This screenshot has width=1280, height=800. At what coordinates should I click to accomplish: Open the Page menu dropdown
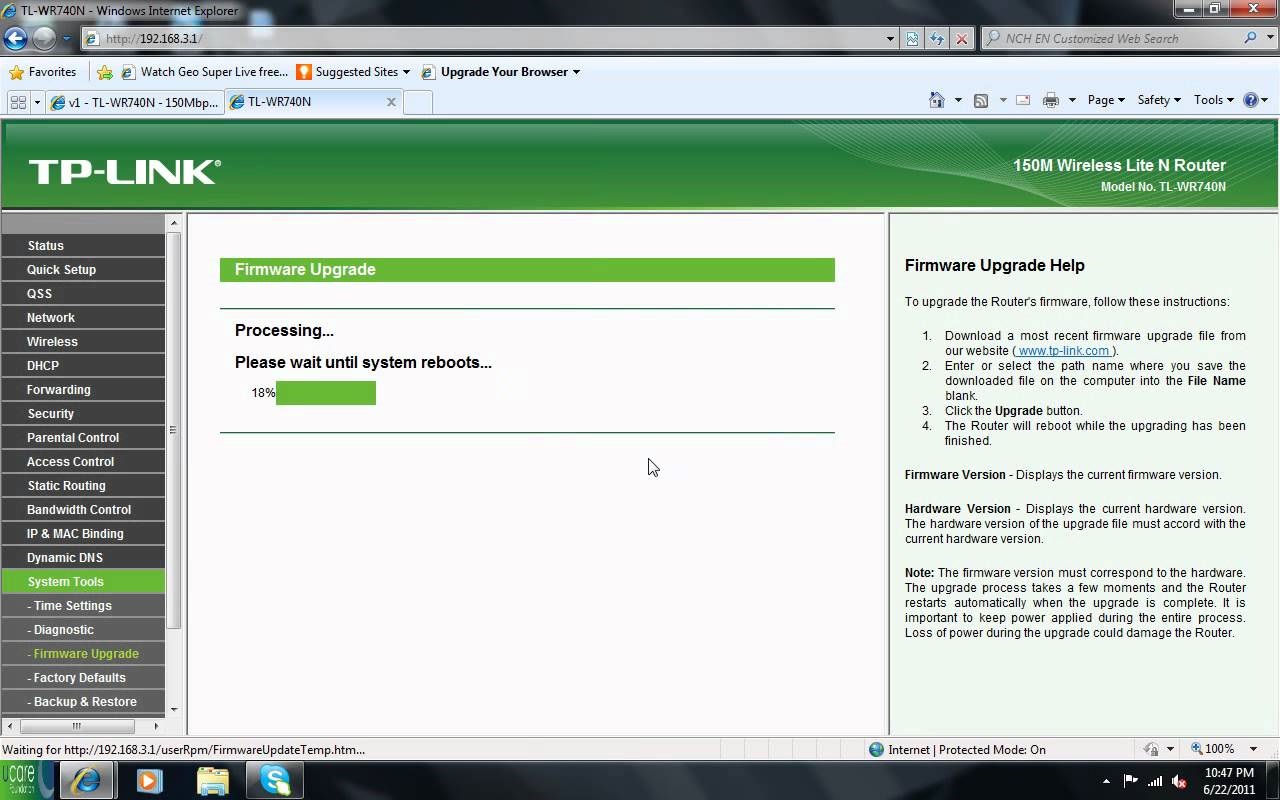pos(1106,100)
